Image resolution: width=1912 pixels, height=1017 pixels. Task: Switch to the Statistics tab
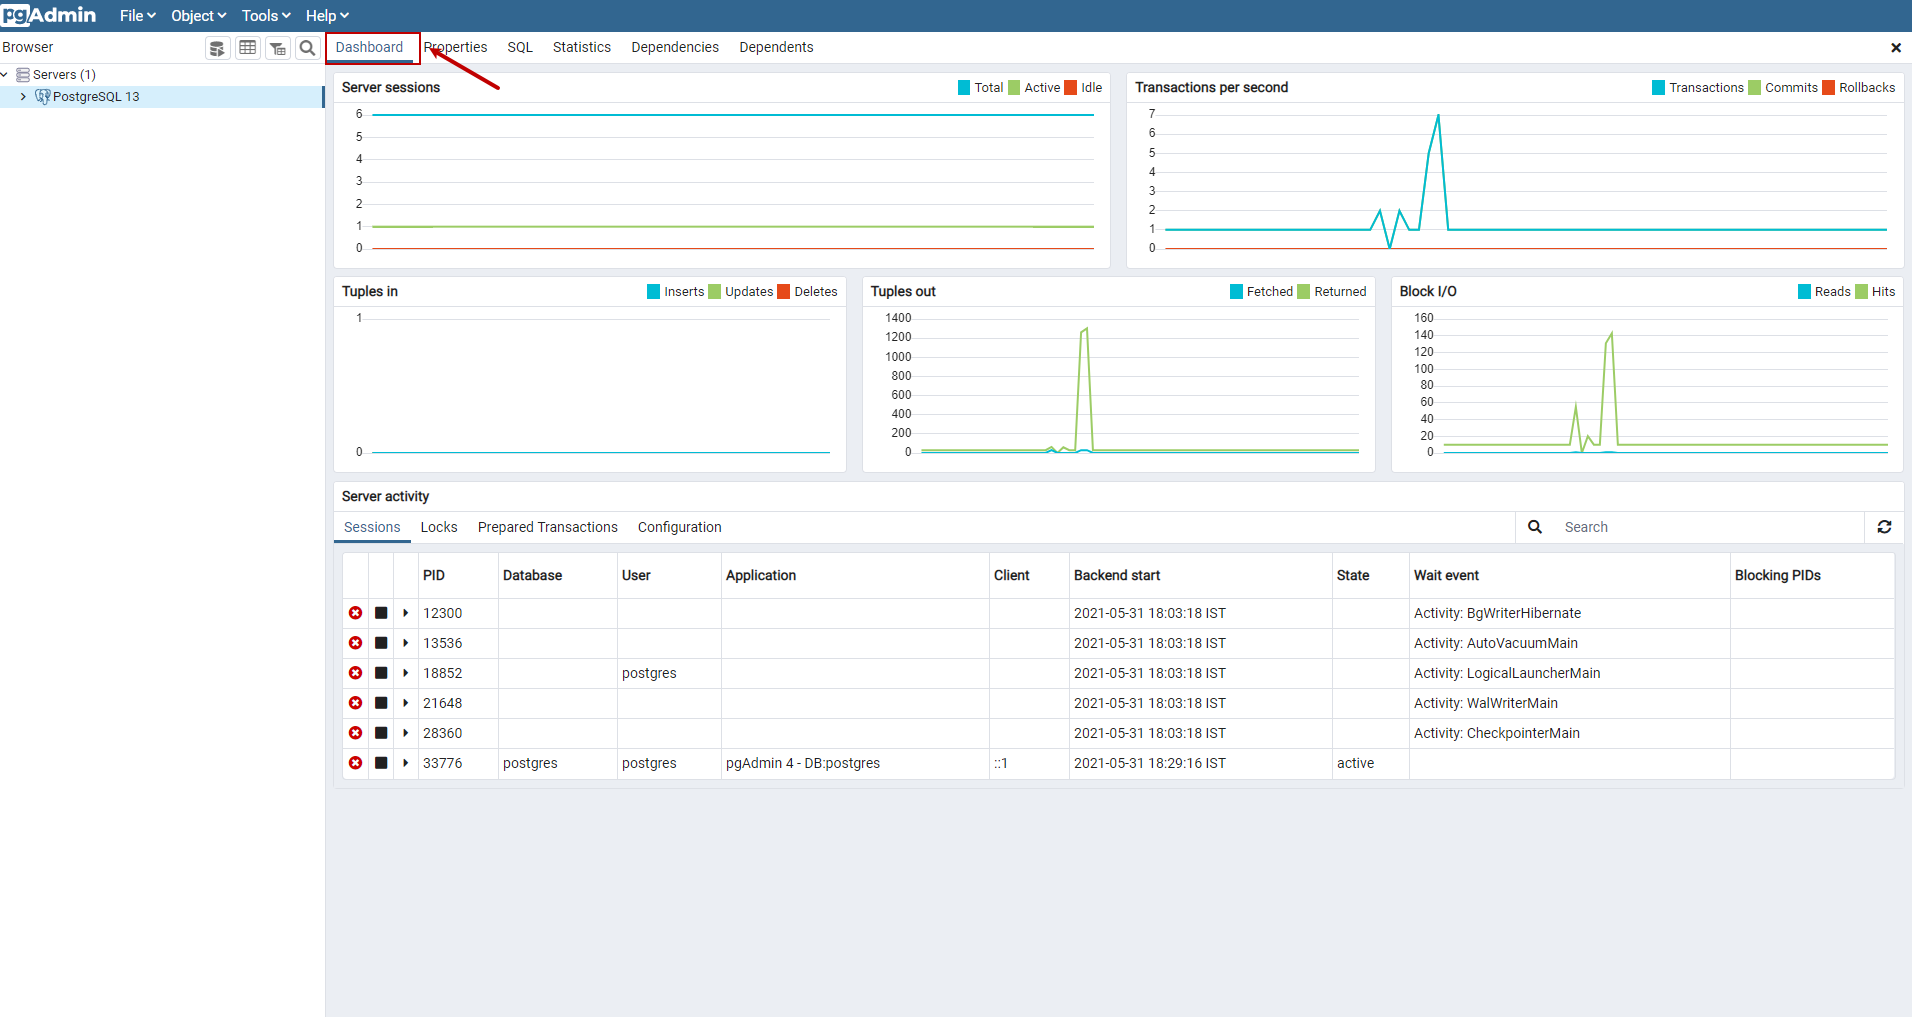click(581, 47)
